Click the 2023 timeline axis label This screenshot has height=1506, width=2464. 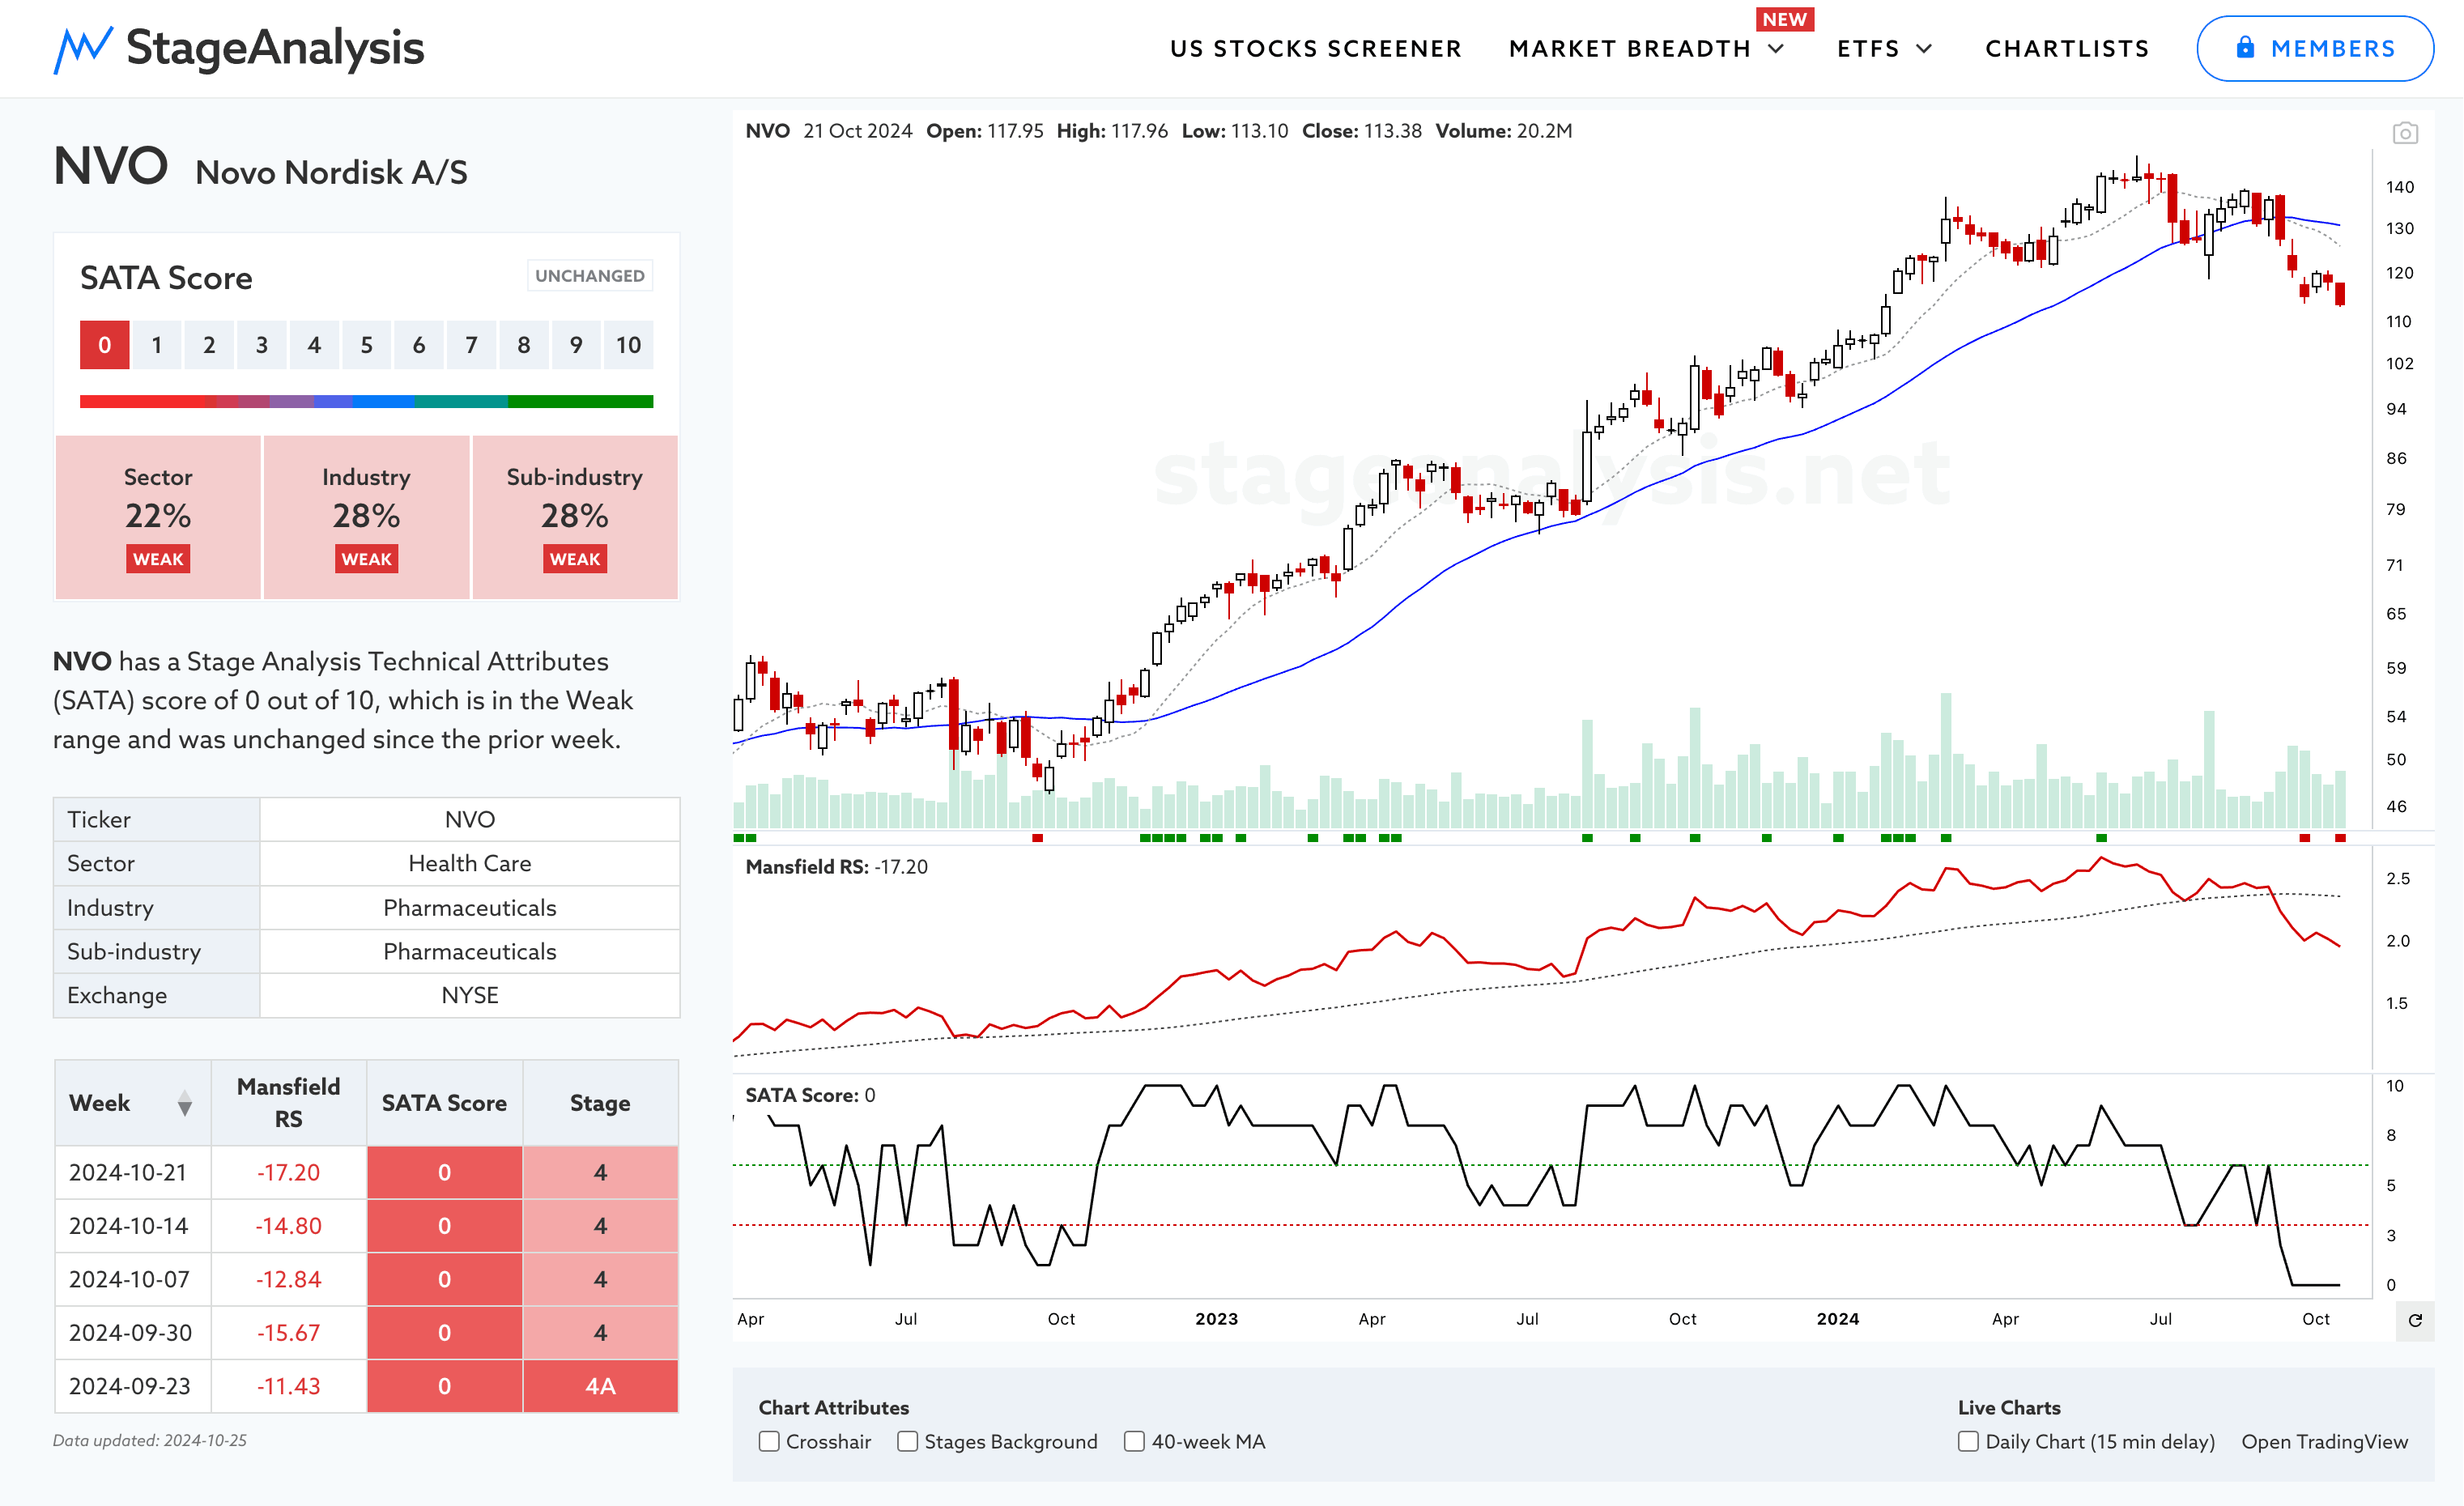click(x=1216, y=1319)
